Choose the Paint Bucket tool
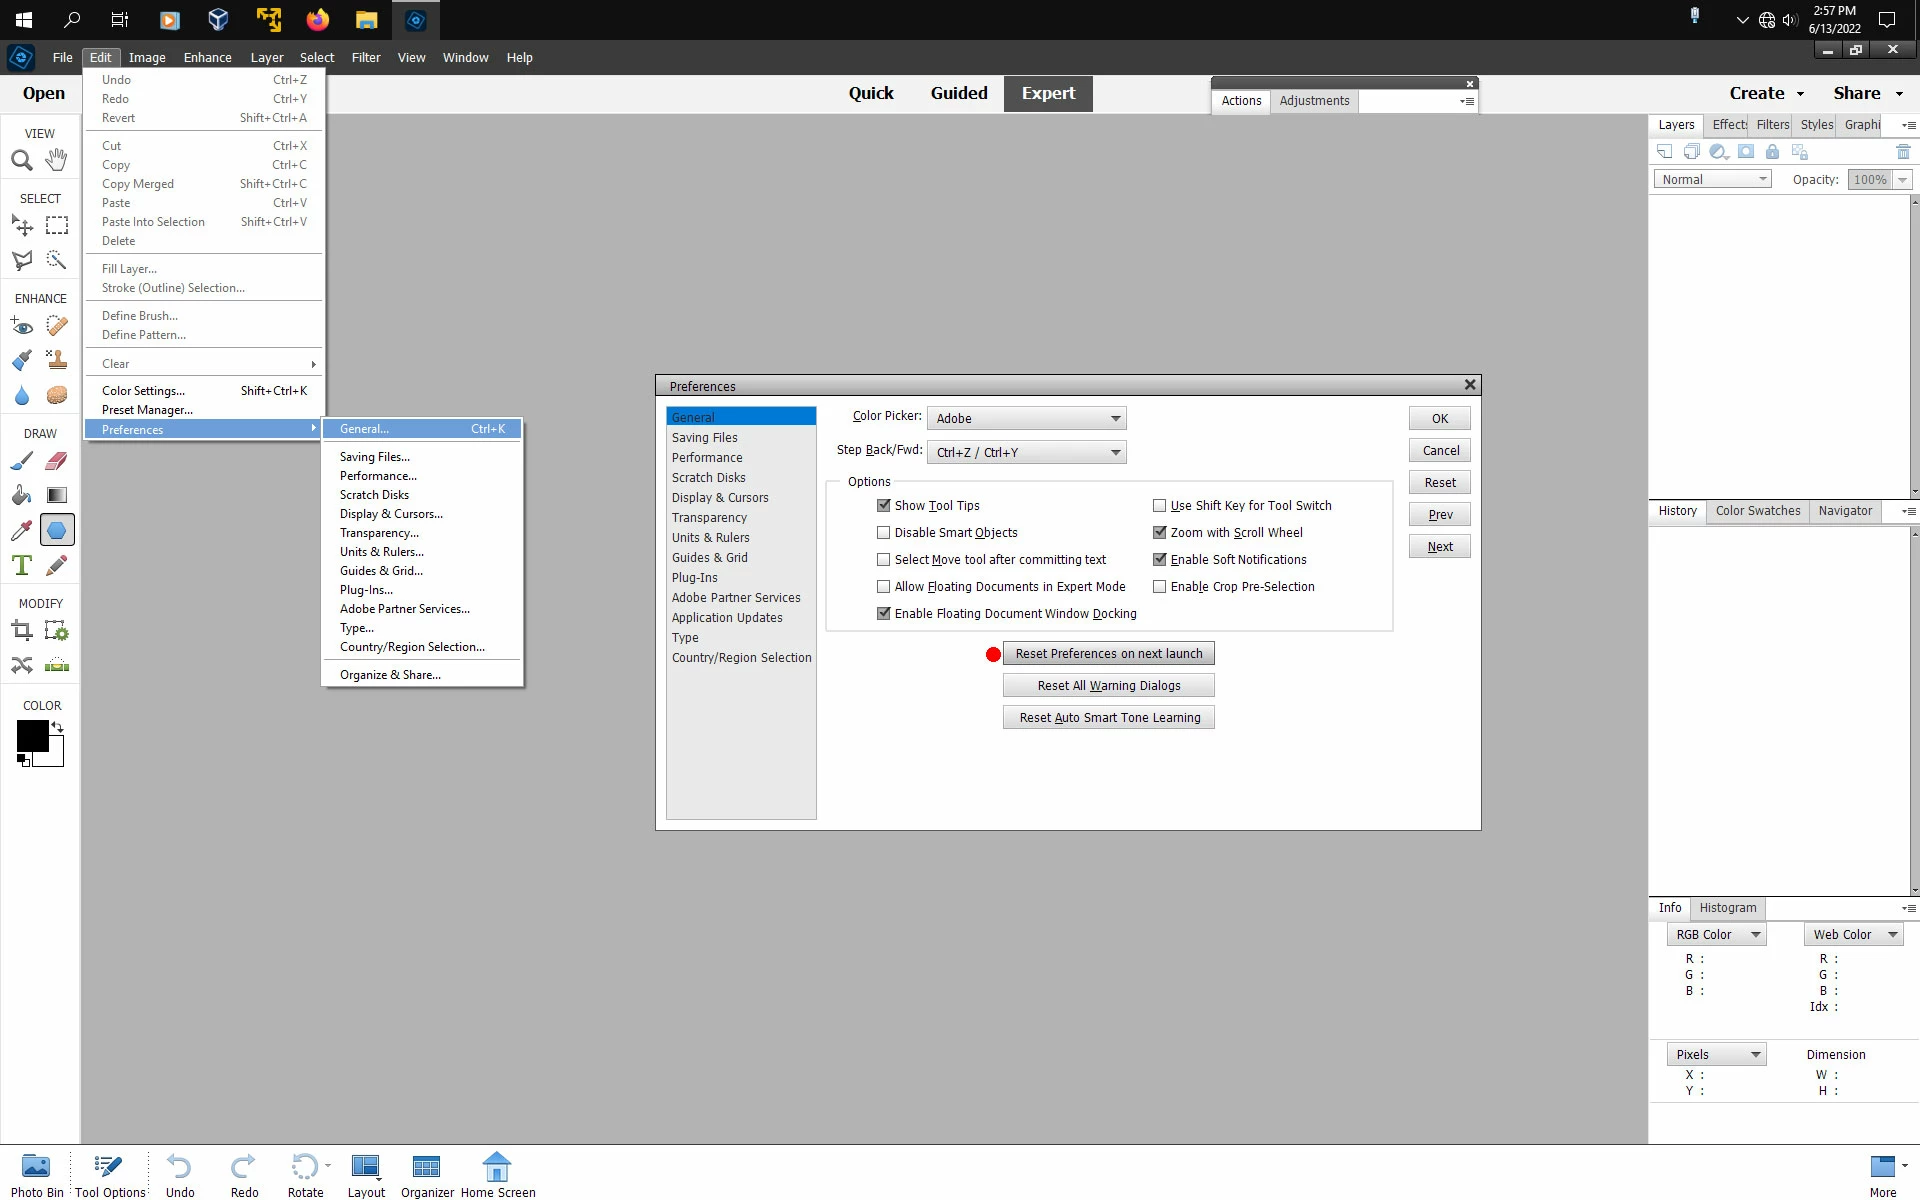This screenshot has height=1200, width=1920. coord(21,496)
